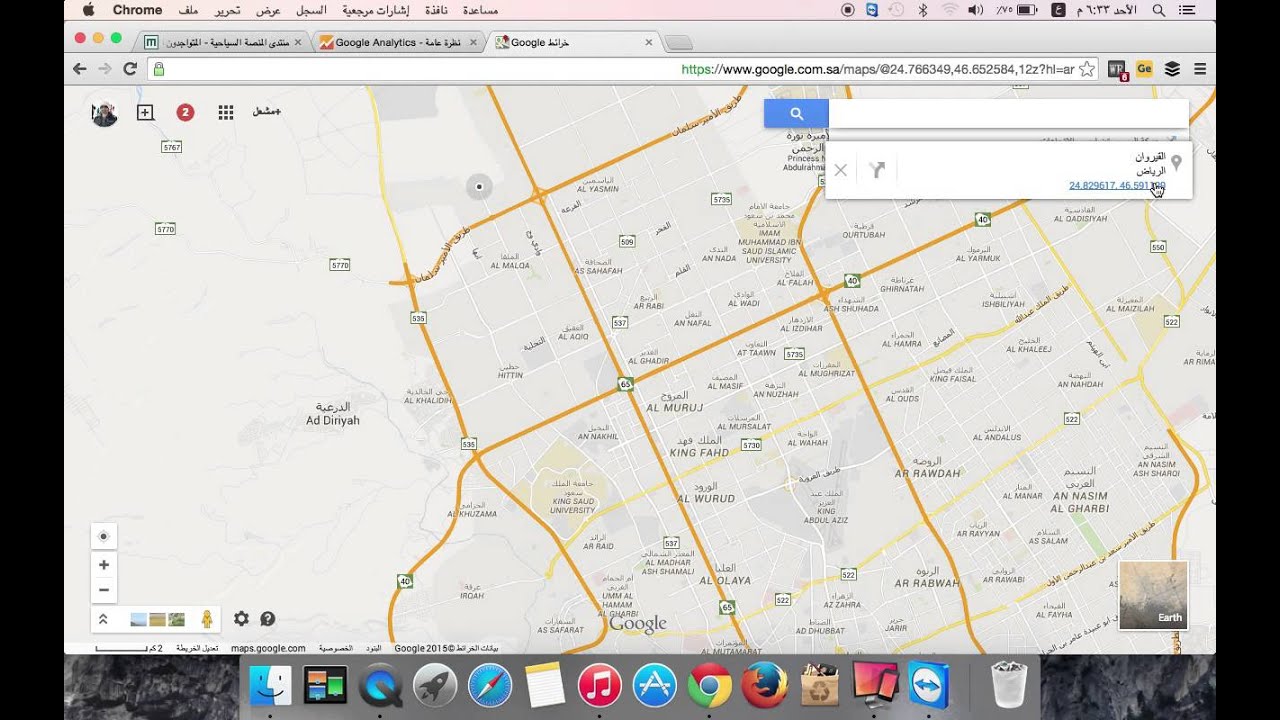Open the البنود terms link
The width and height of the screenshot is (1280, 720).
pyautogui.click(x=373, y=648)
